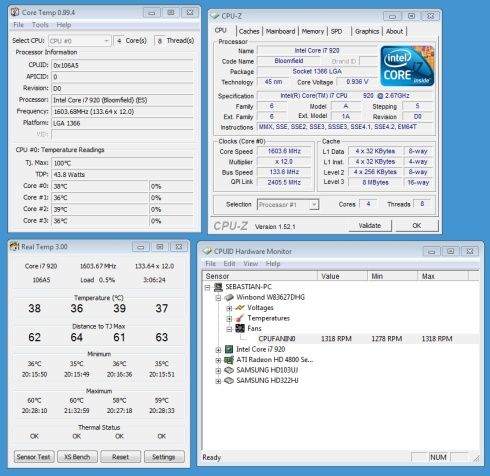Switch to the Caches tab in CPU-Z

point(249,31)
